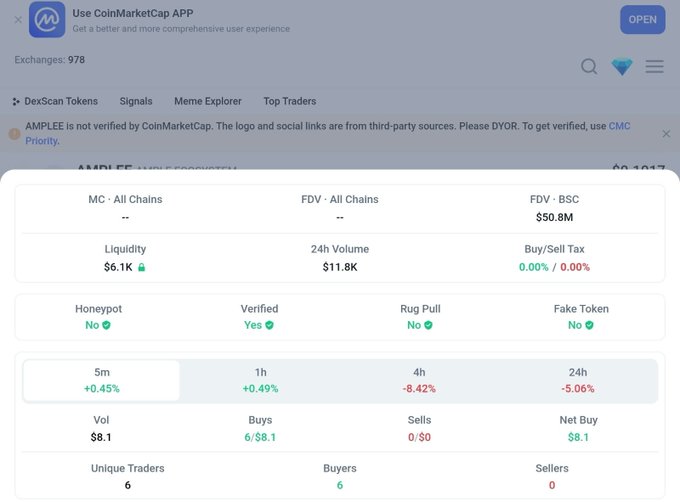Click the CoinMarketCap app logo icon

coord(47,20)
